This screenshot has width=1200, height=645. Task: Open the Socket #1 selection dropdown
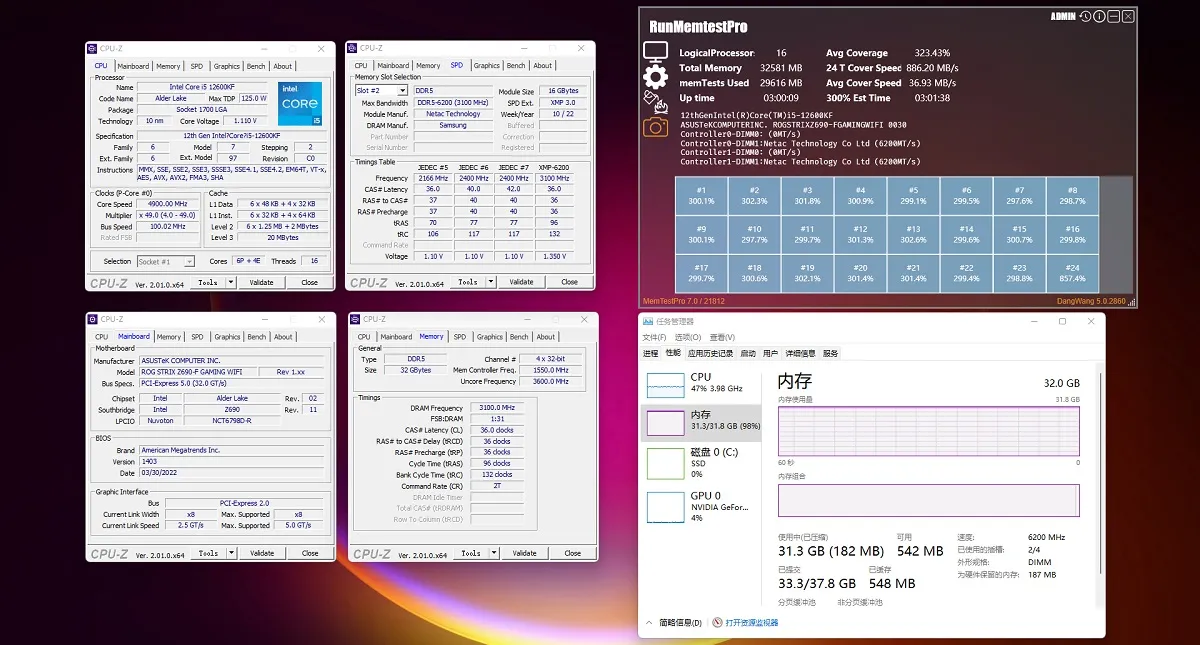point(166,261)
